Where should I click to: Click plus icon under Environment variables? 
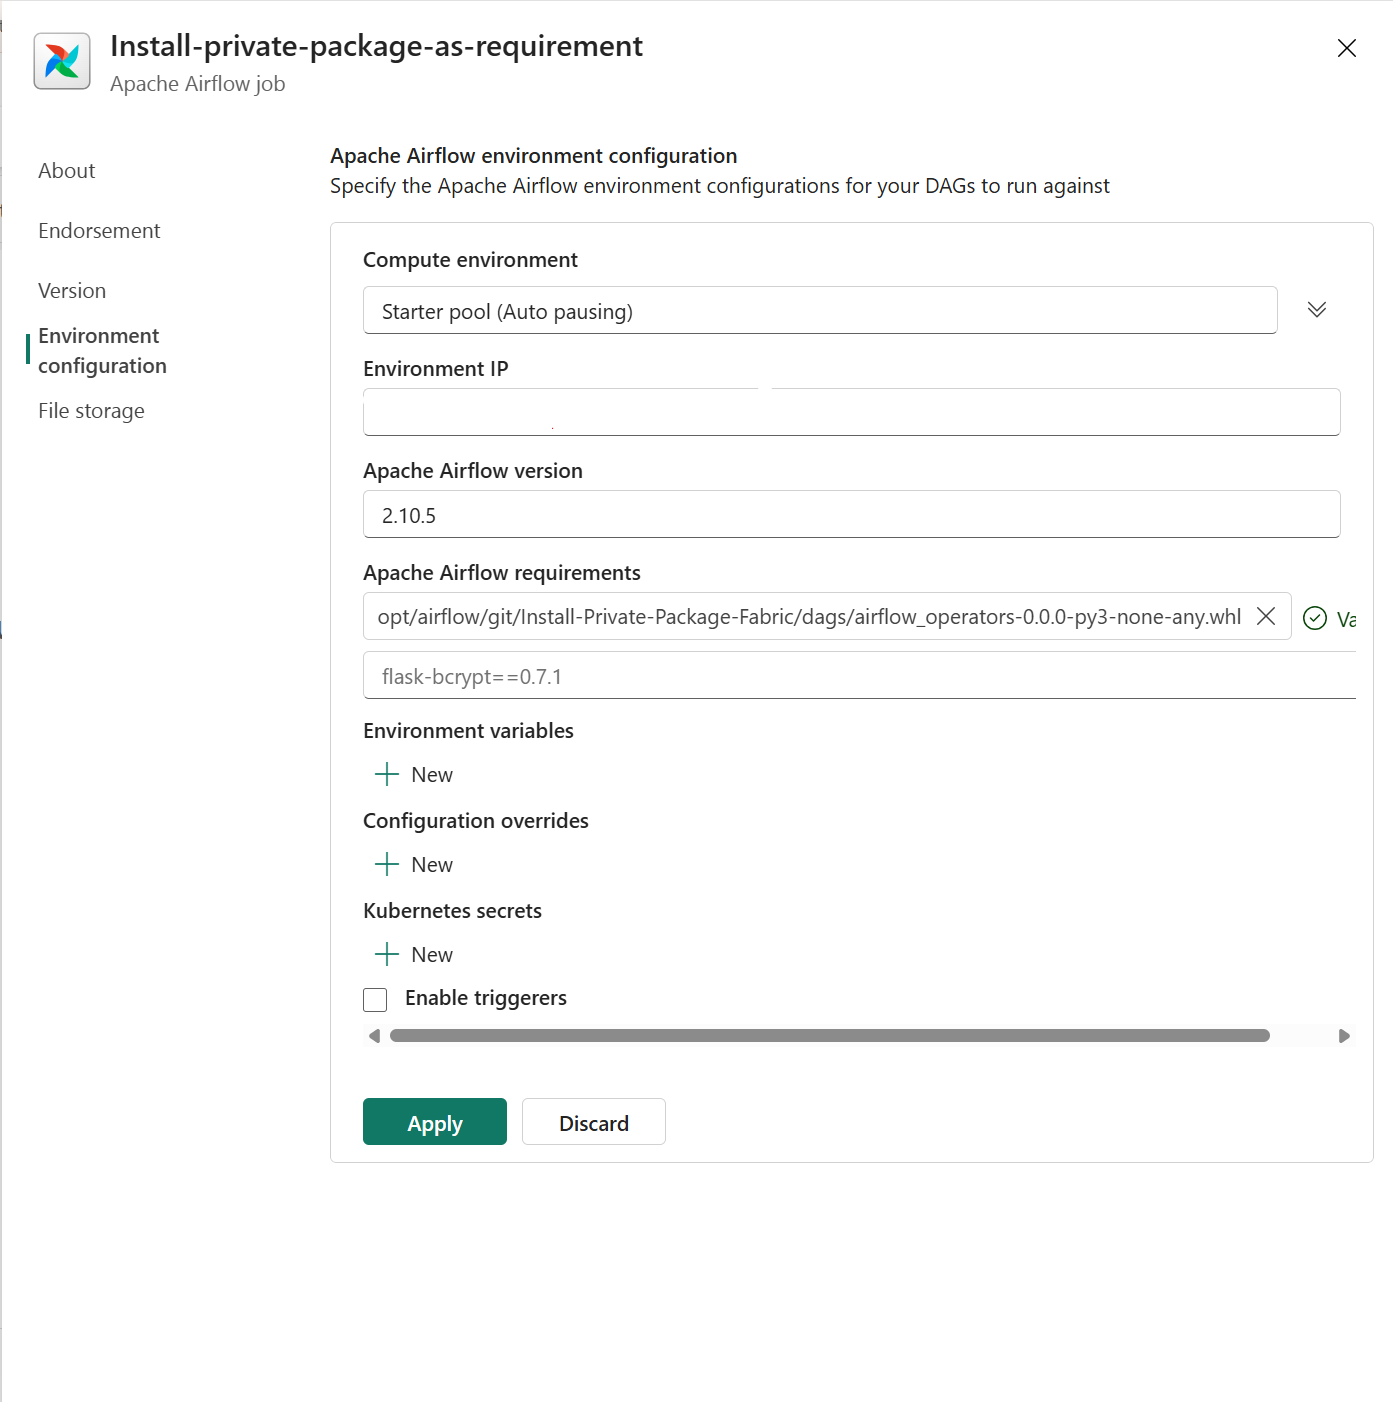click(386, 774)
